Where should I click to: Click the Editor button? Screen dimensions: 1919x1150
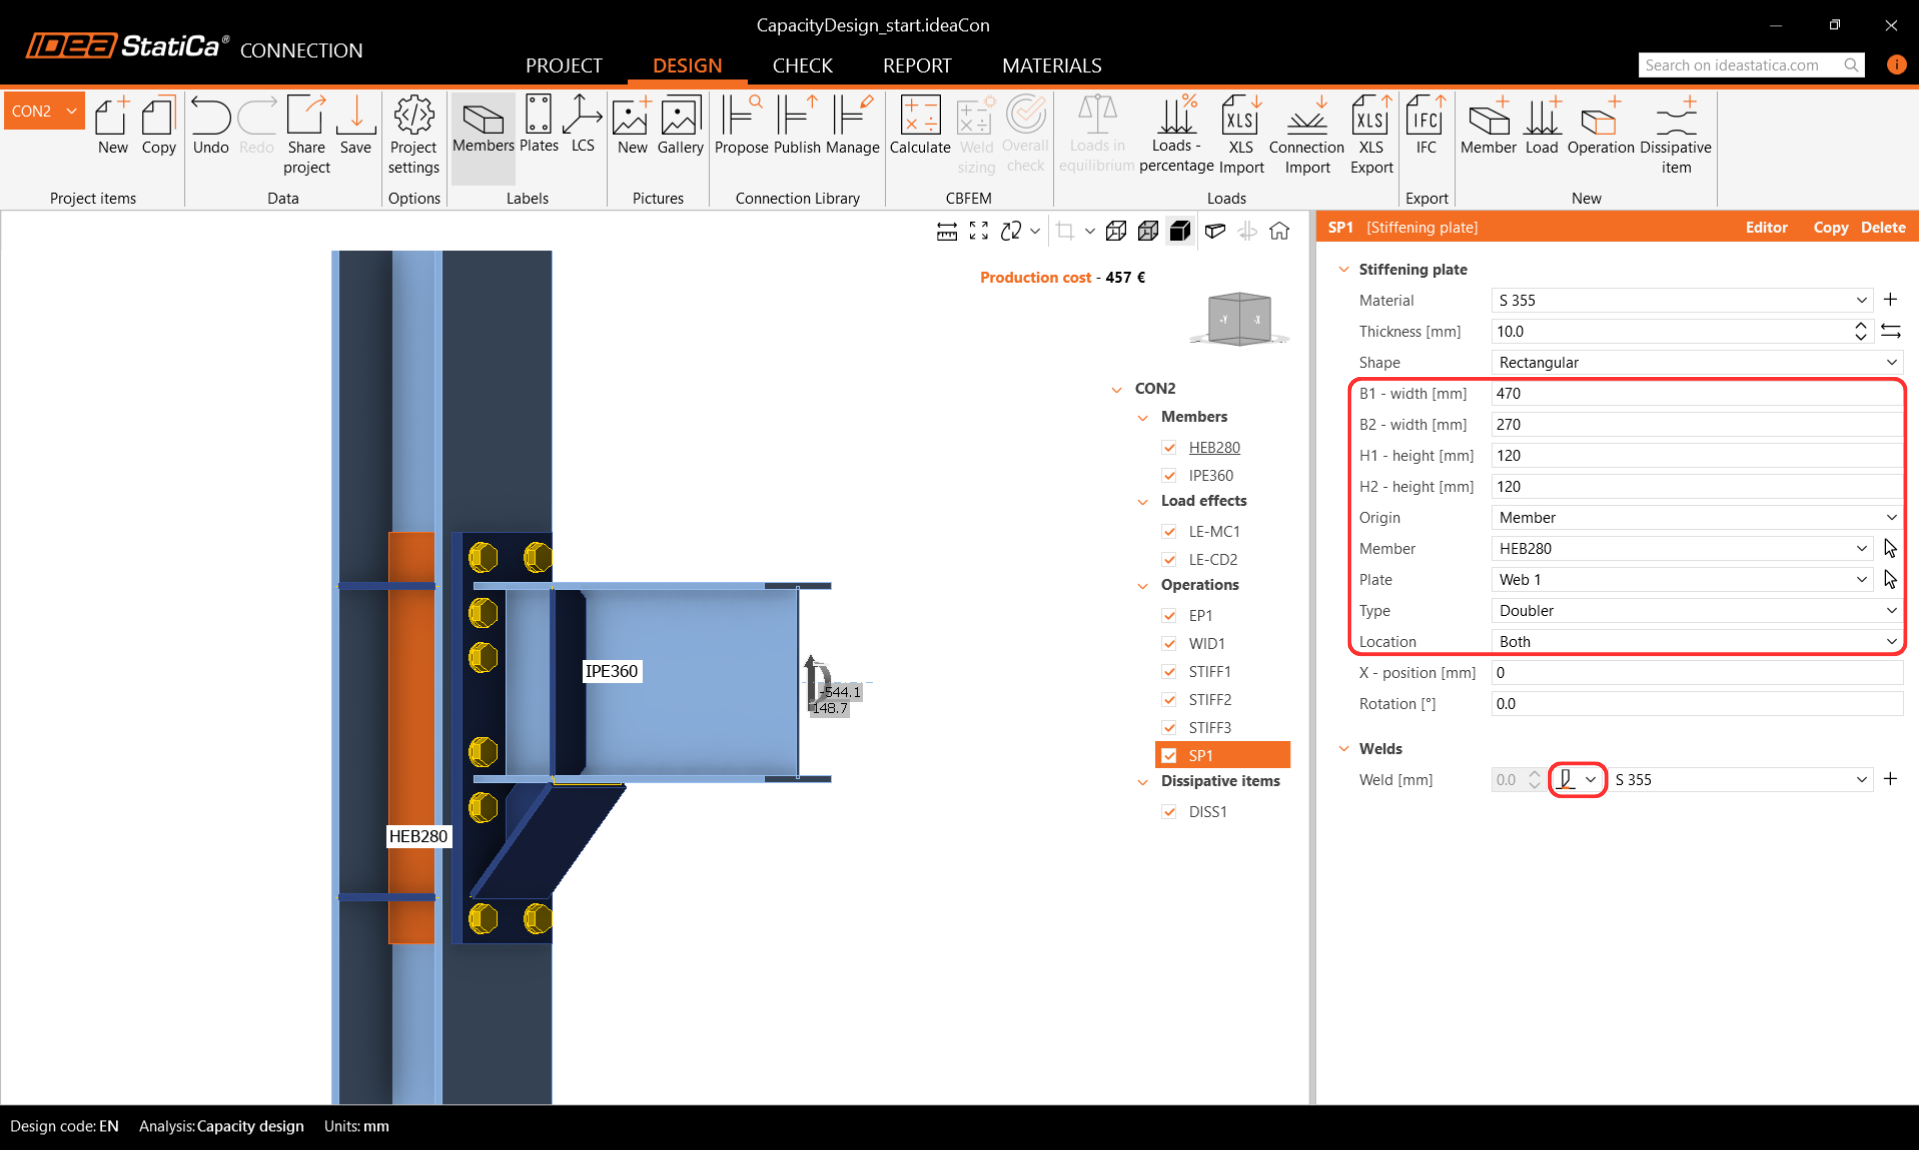point(1766,227)
